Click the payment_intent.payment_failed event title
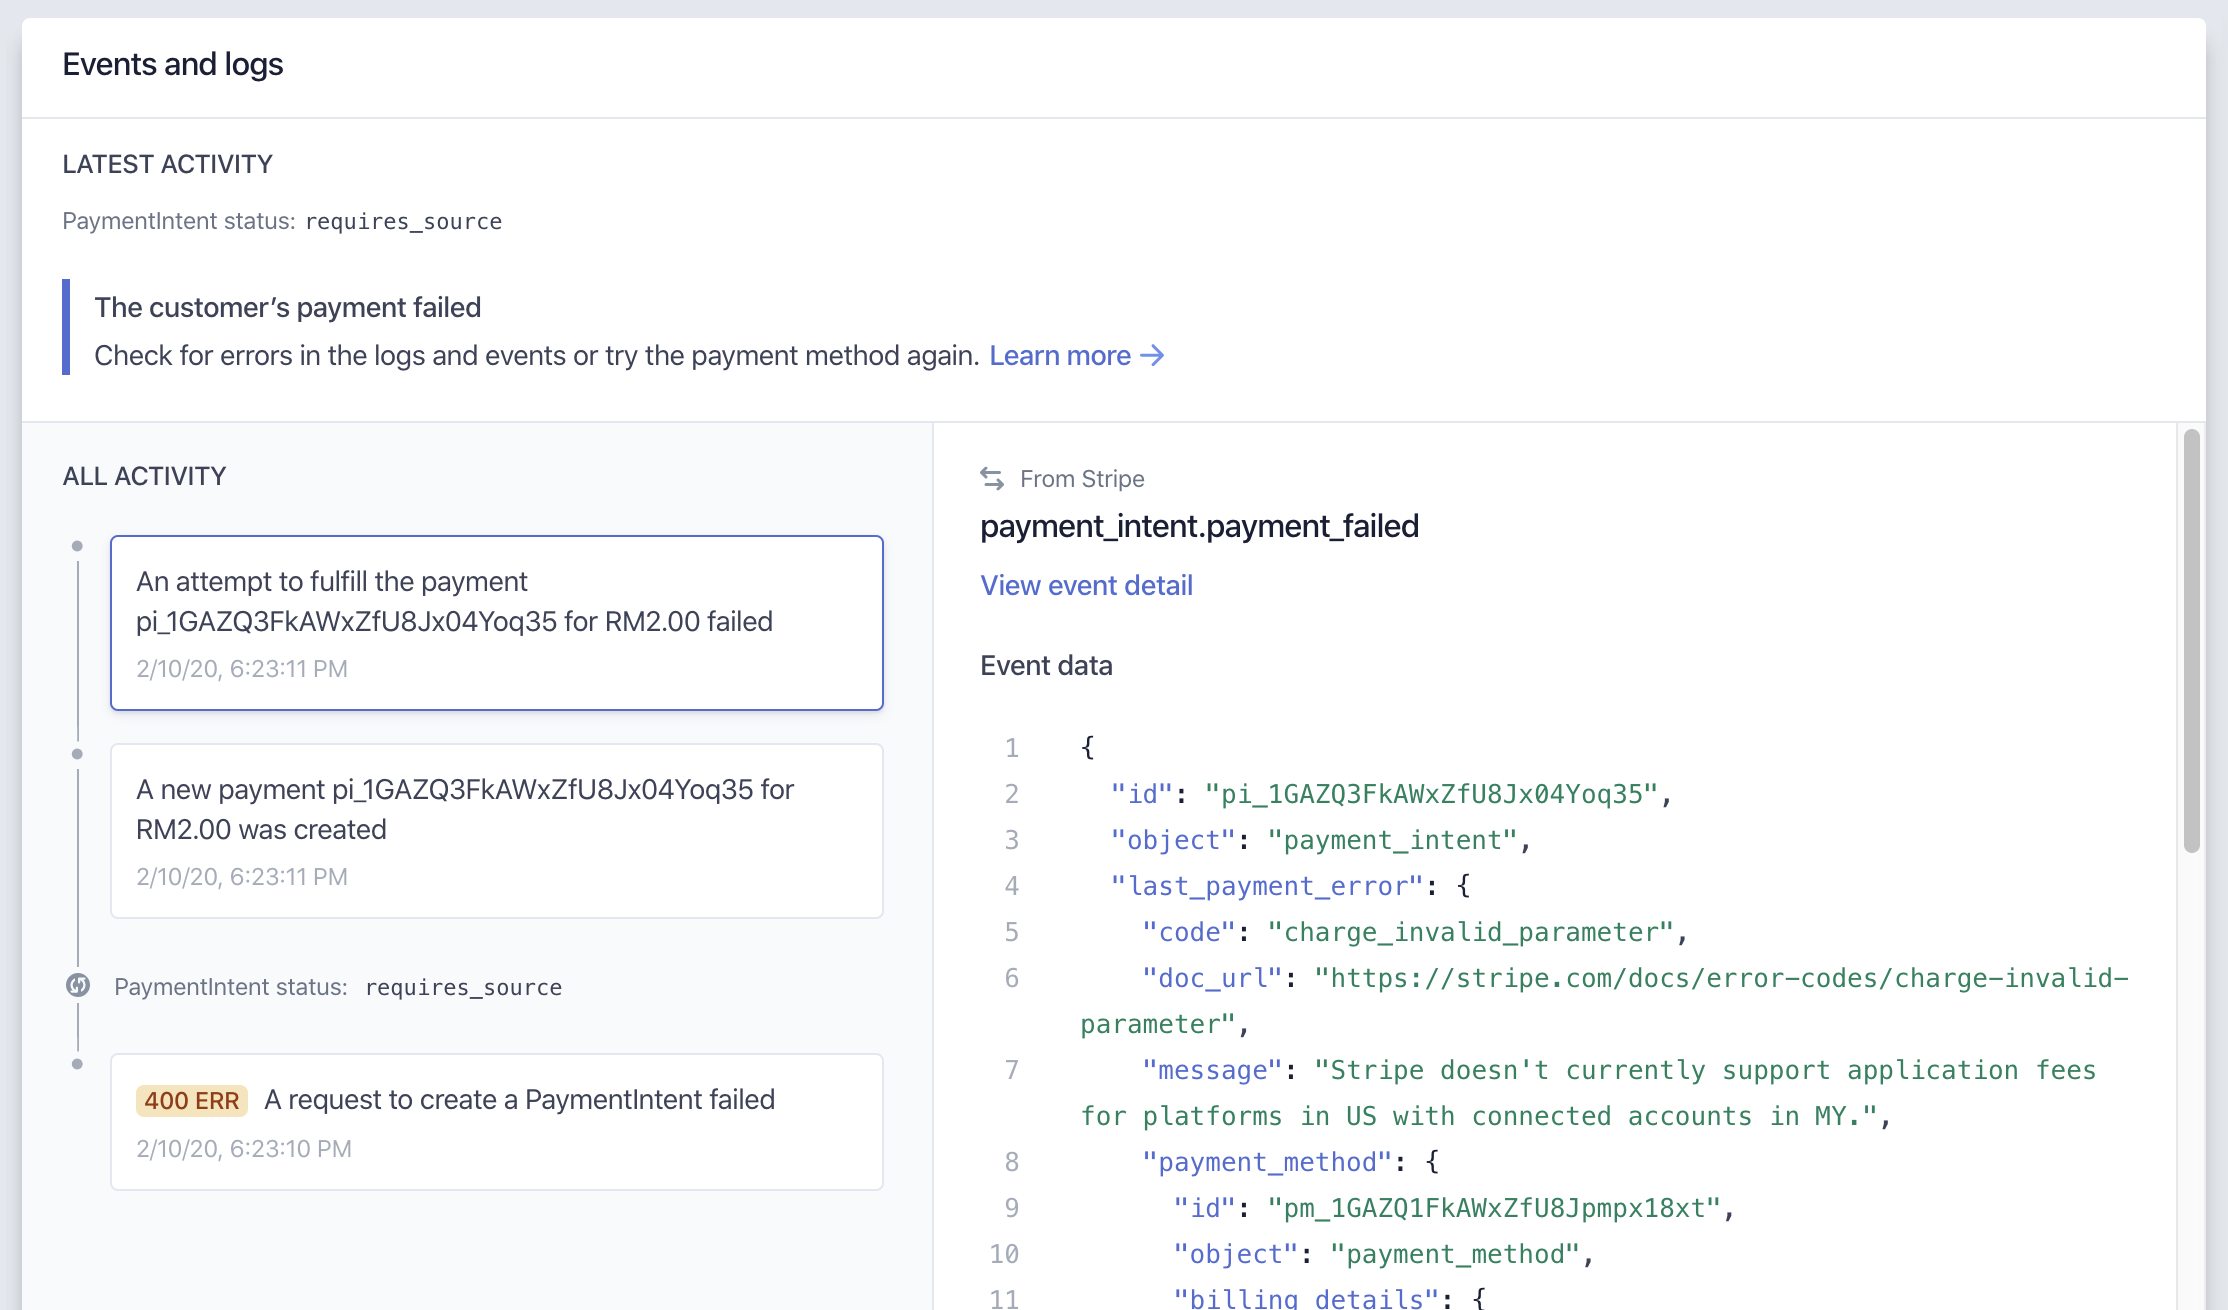This screenshot has width=2228, height=1310. tap(1200, 526)
